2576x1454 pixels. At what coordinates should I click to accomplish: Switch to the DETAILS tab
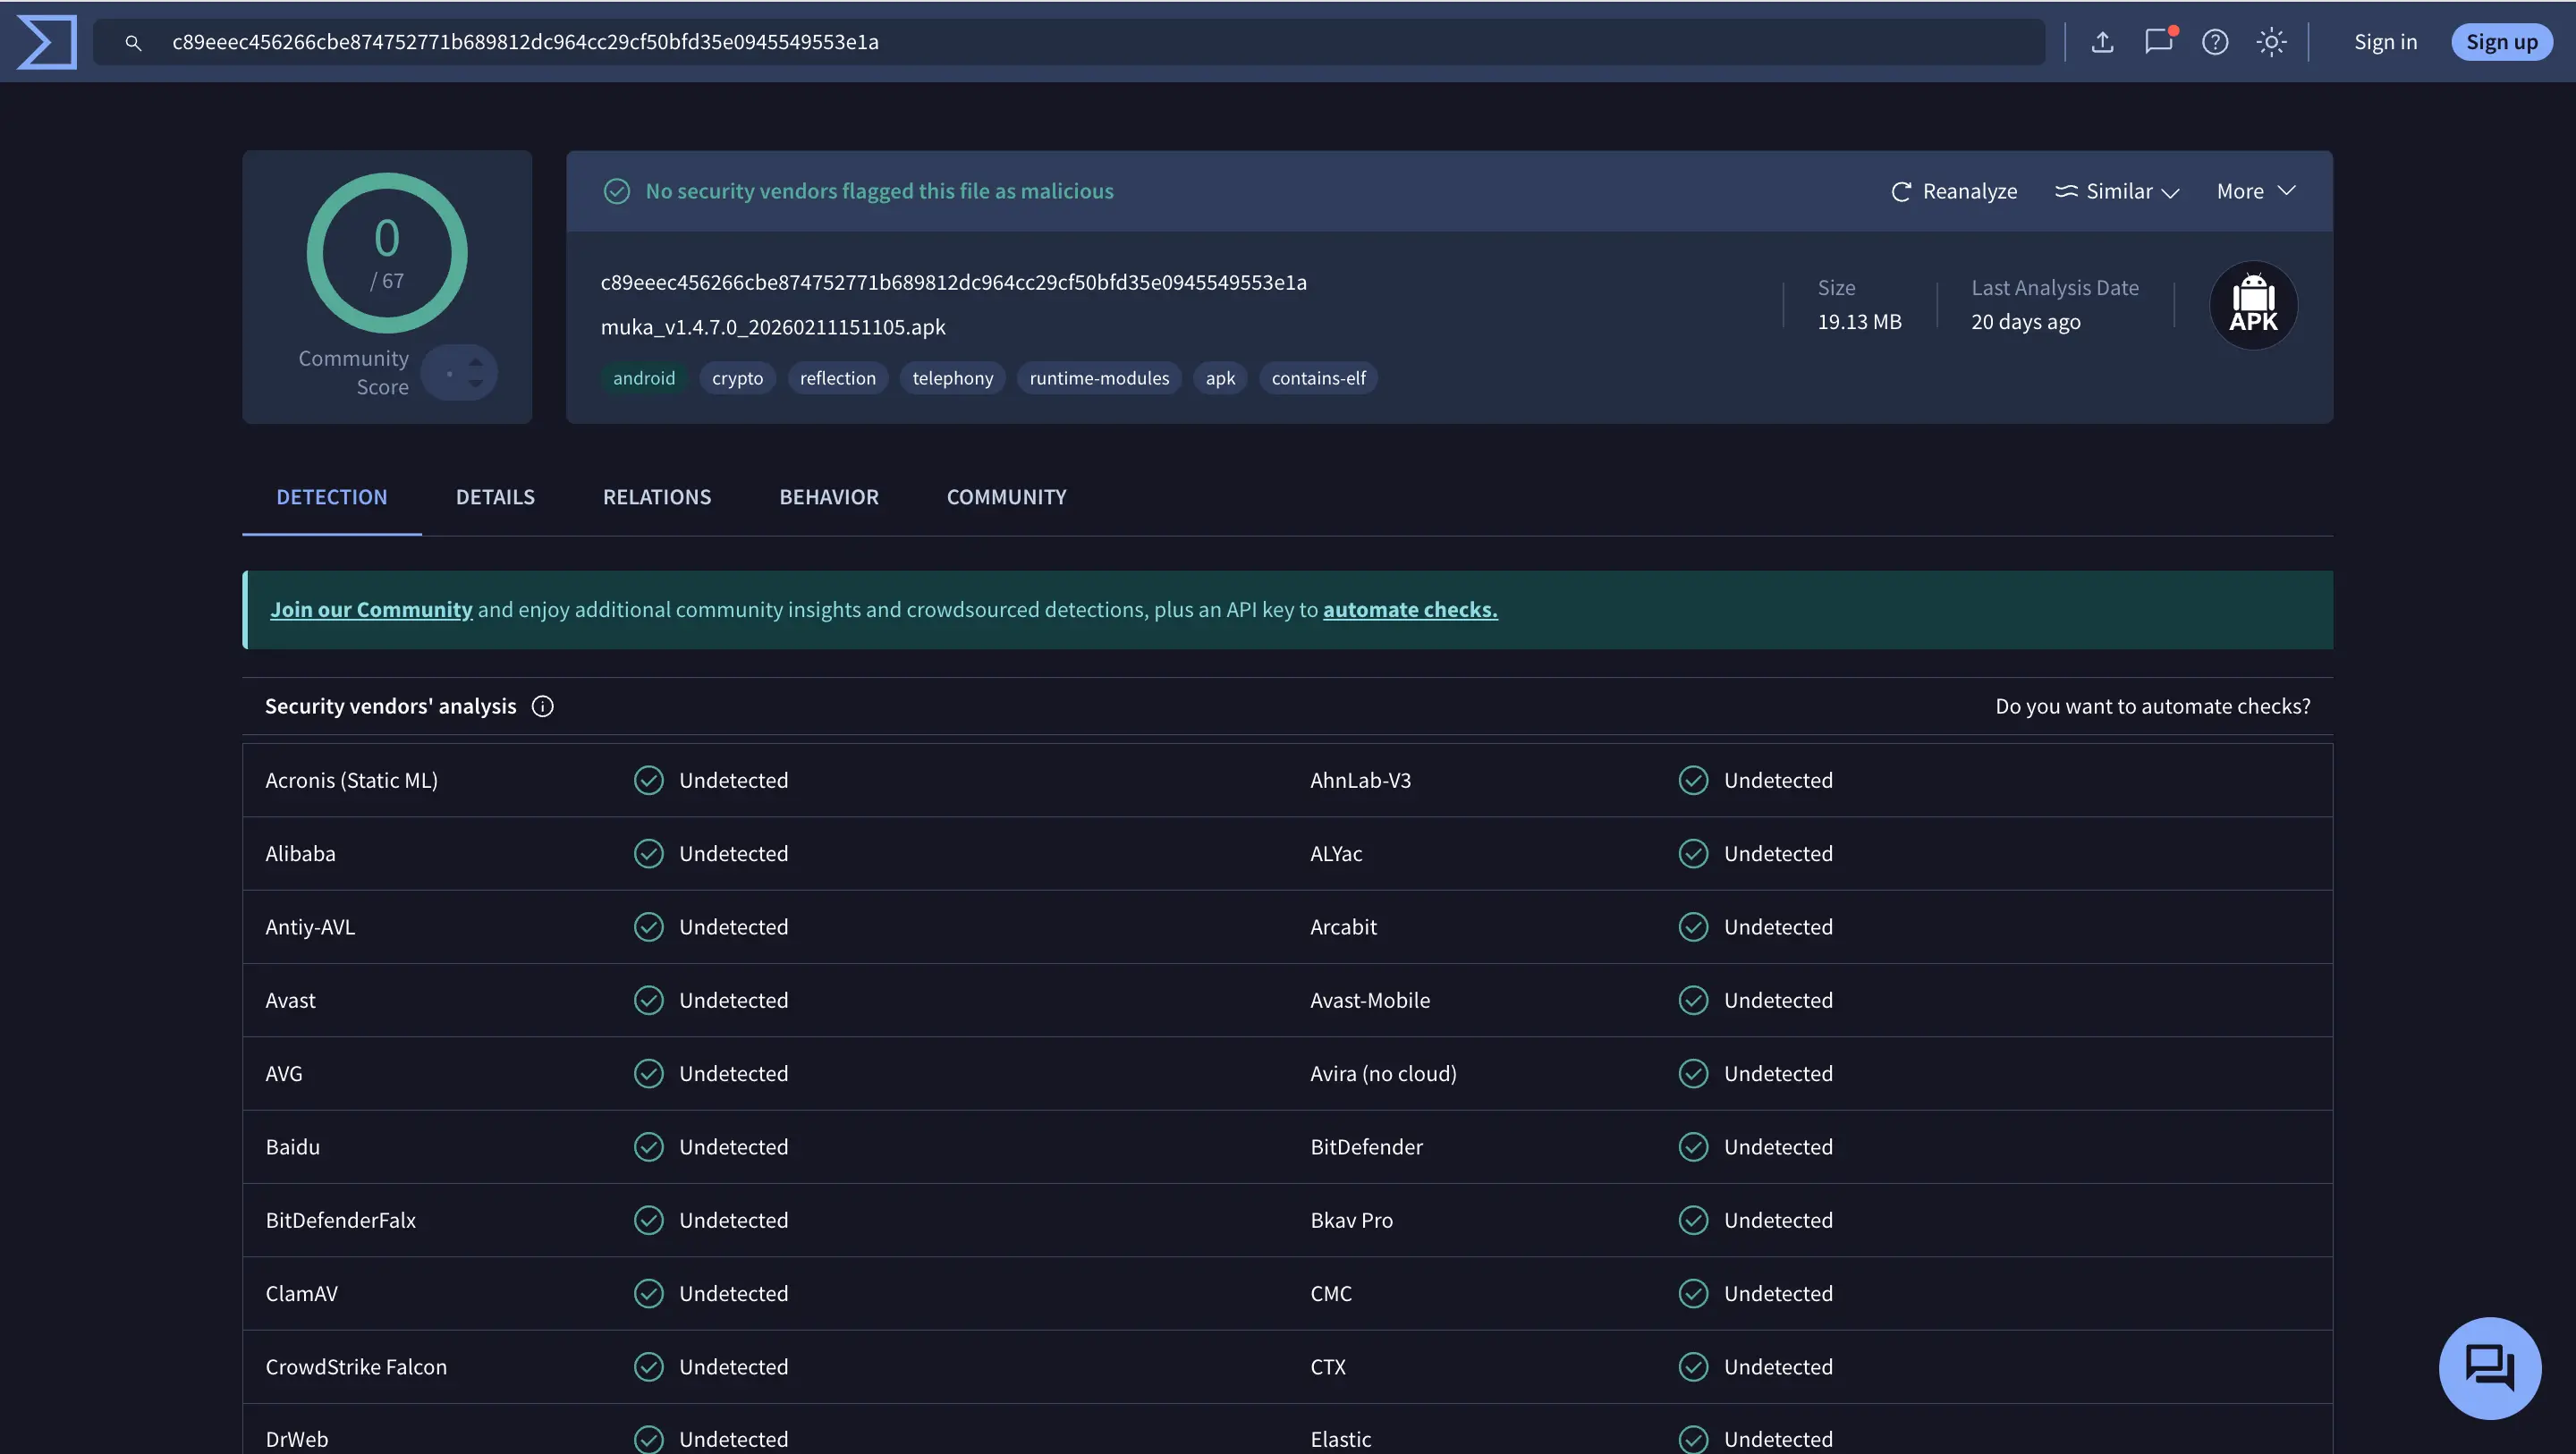tap(495, 496)
